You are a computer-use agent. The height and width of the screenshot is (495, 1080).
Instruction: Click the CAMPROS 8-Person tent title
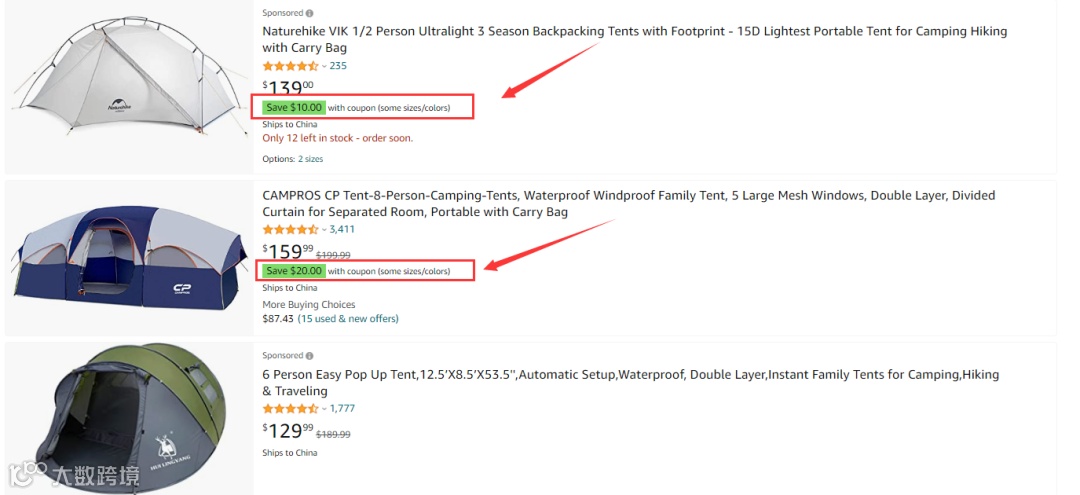[629, 203]
